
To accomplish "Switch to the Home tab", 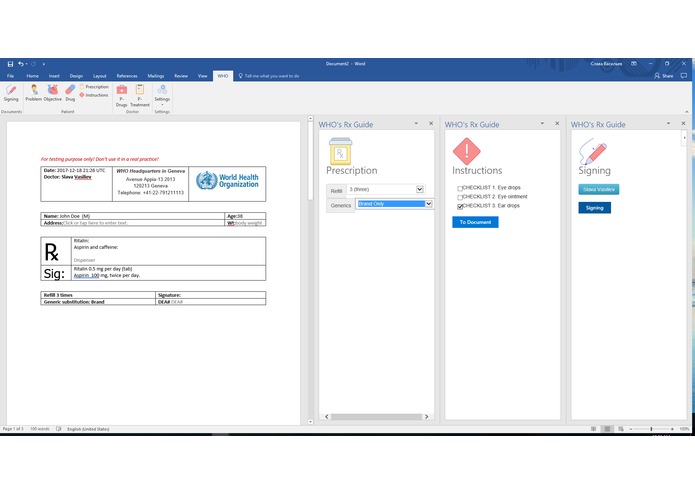I will click(32, 76).
